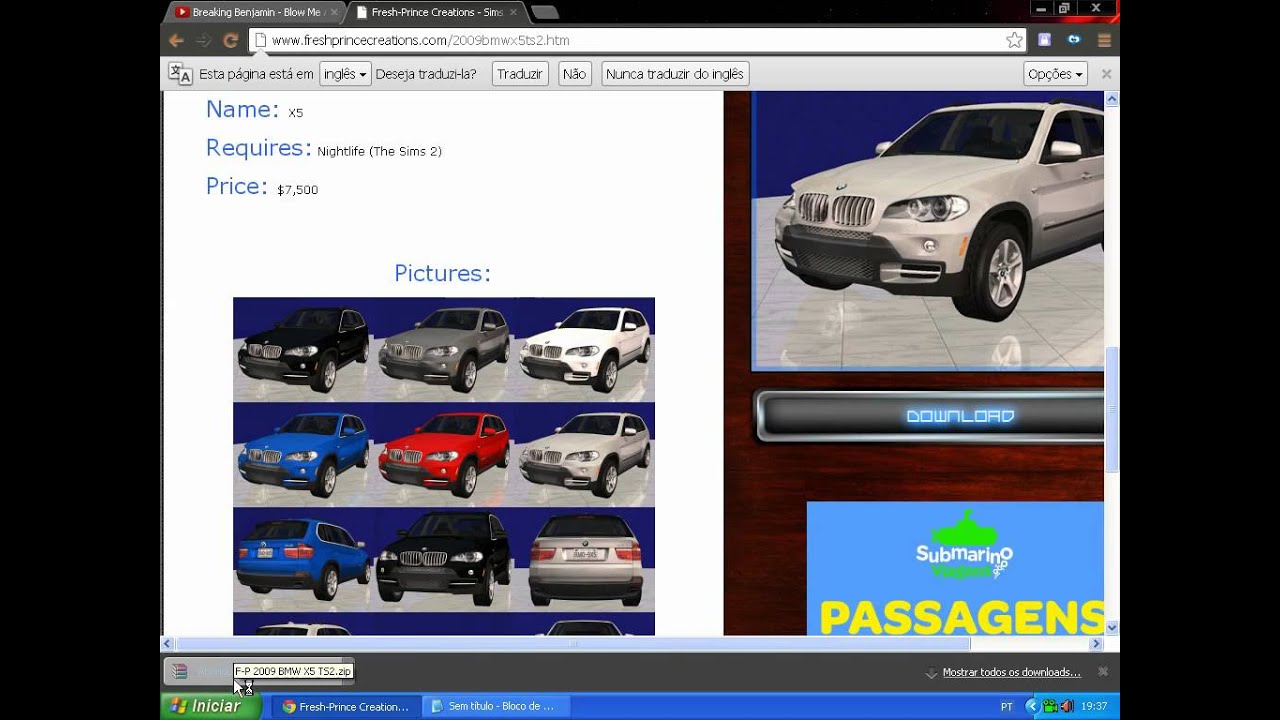Click Nunca traduzir do inglês button
Screen dimensions: 1280x720
(x=675, y=74)
